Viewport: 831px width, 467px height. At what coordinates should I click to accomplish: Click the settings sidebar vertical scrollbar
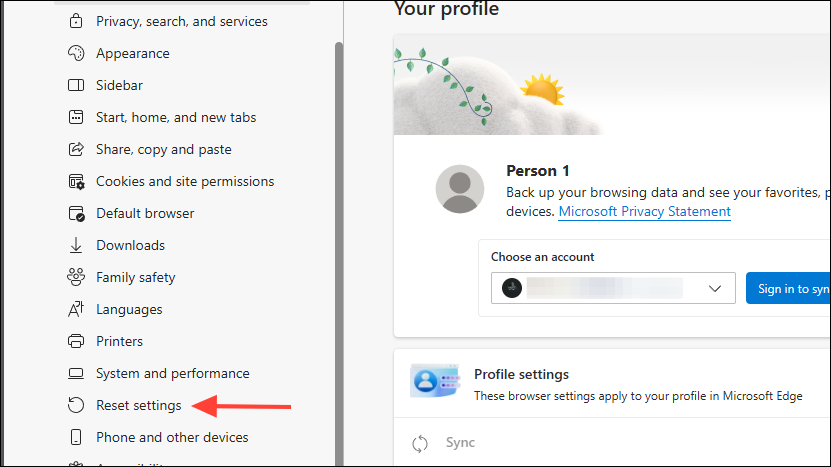(x=338, y=250)
